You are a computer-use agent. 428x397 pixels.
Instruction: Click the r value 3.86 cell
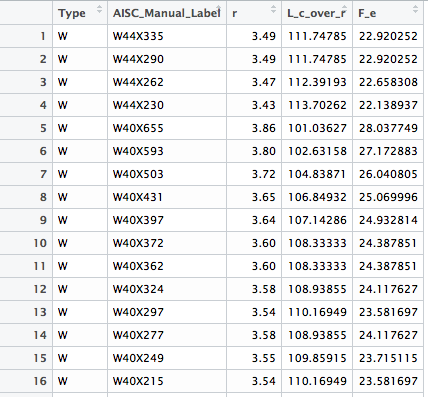[x=254, y=128]
